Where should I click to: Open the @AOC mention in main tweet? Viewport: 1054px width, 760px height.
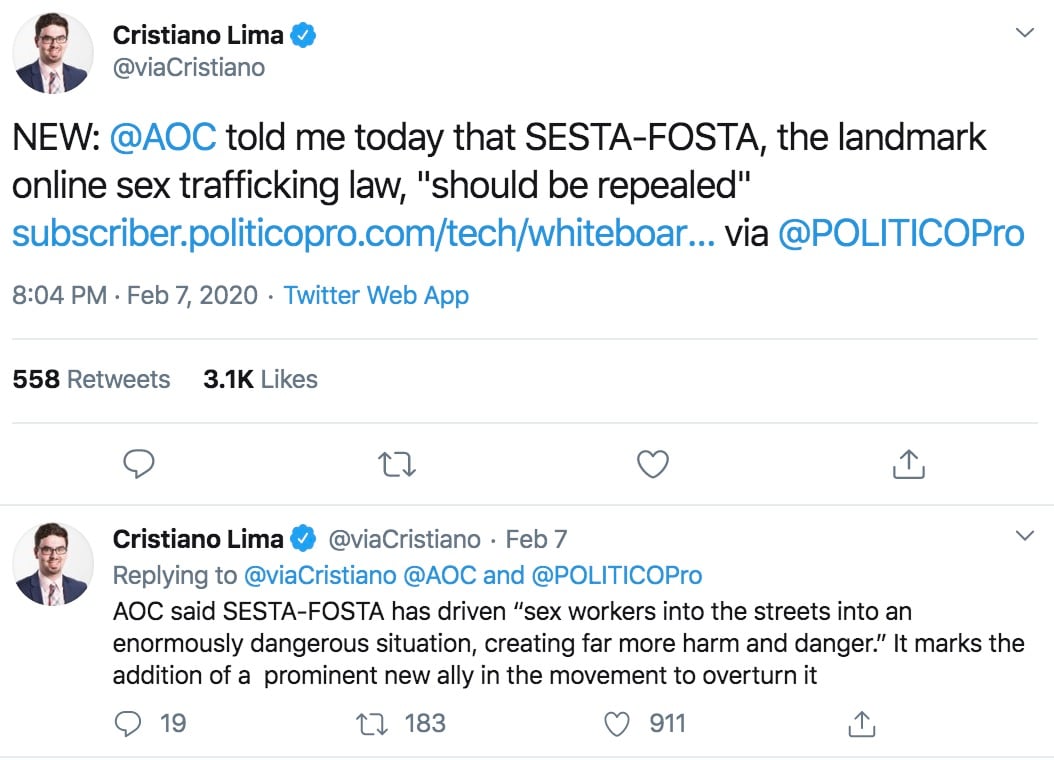point(163,137)
